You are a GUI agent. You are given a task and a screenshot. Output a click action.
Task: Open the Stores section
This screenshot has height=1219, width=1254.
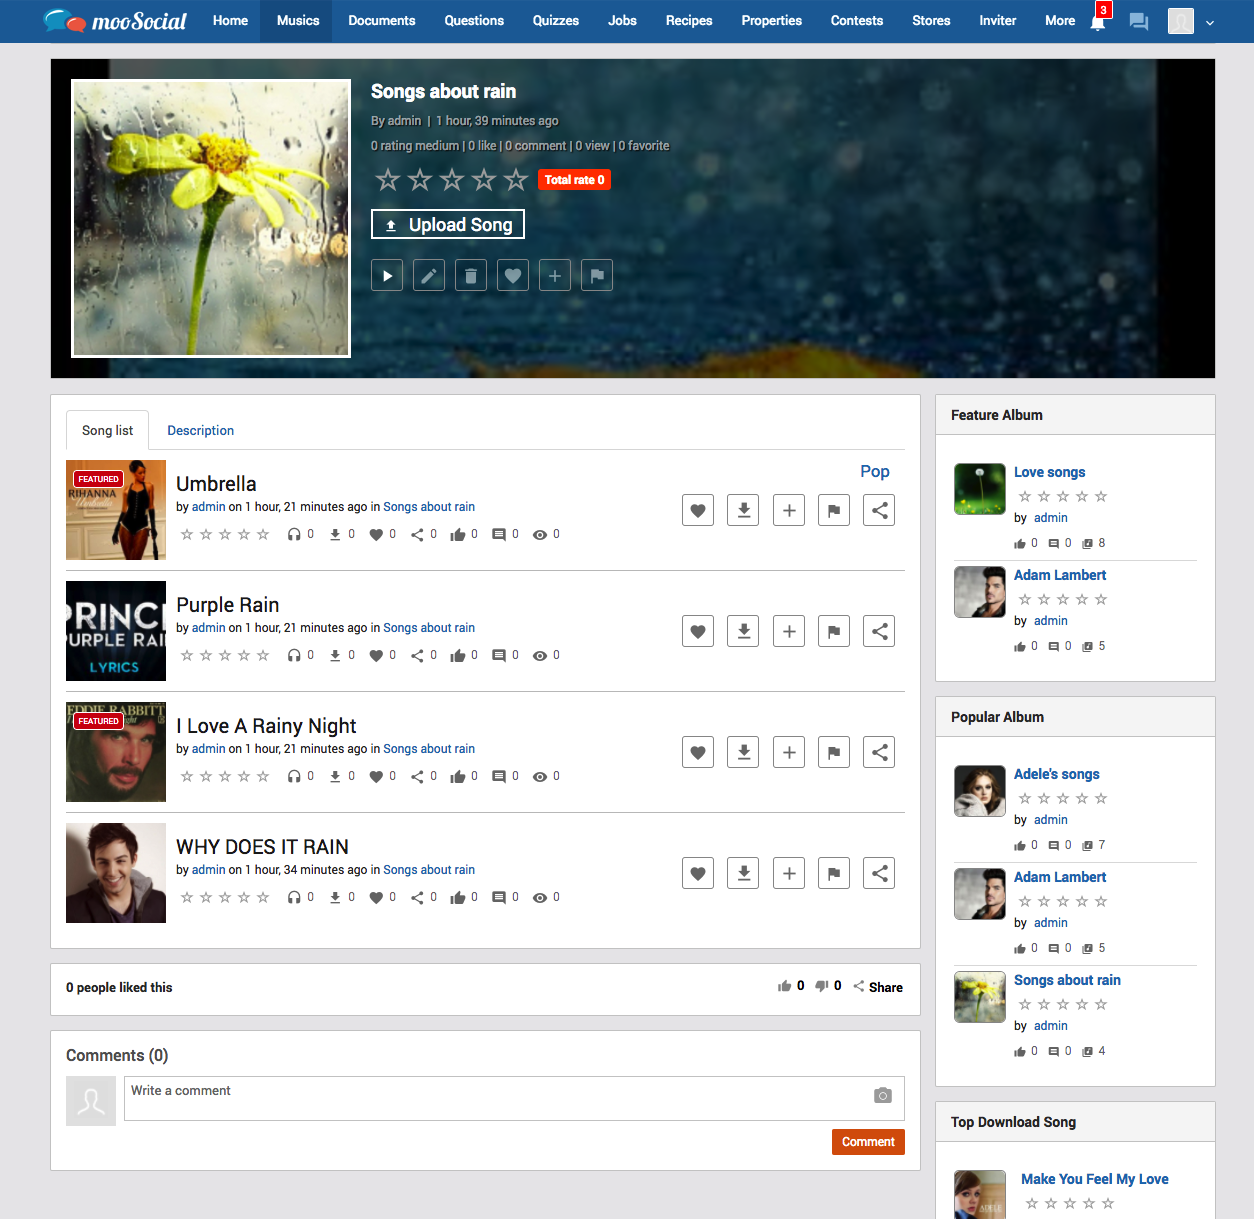[x=931, y=21]
